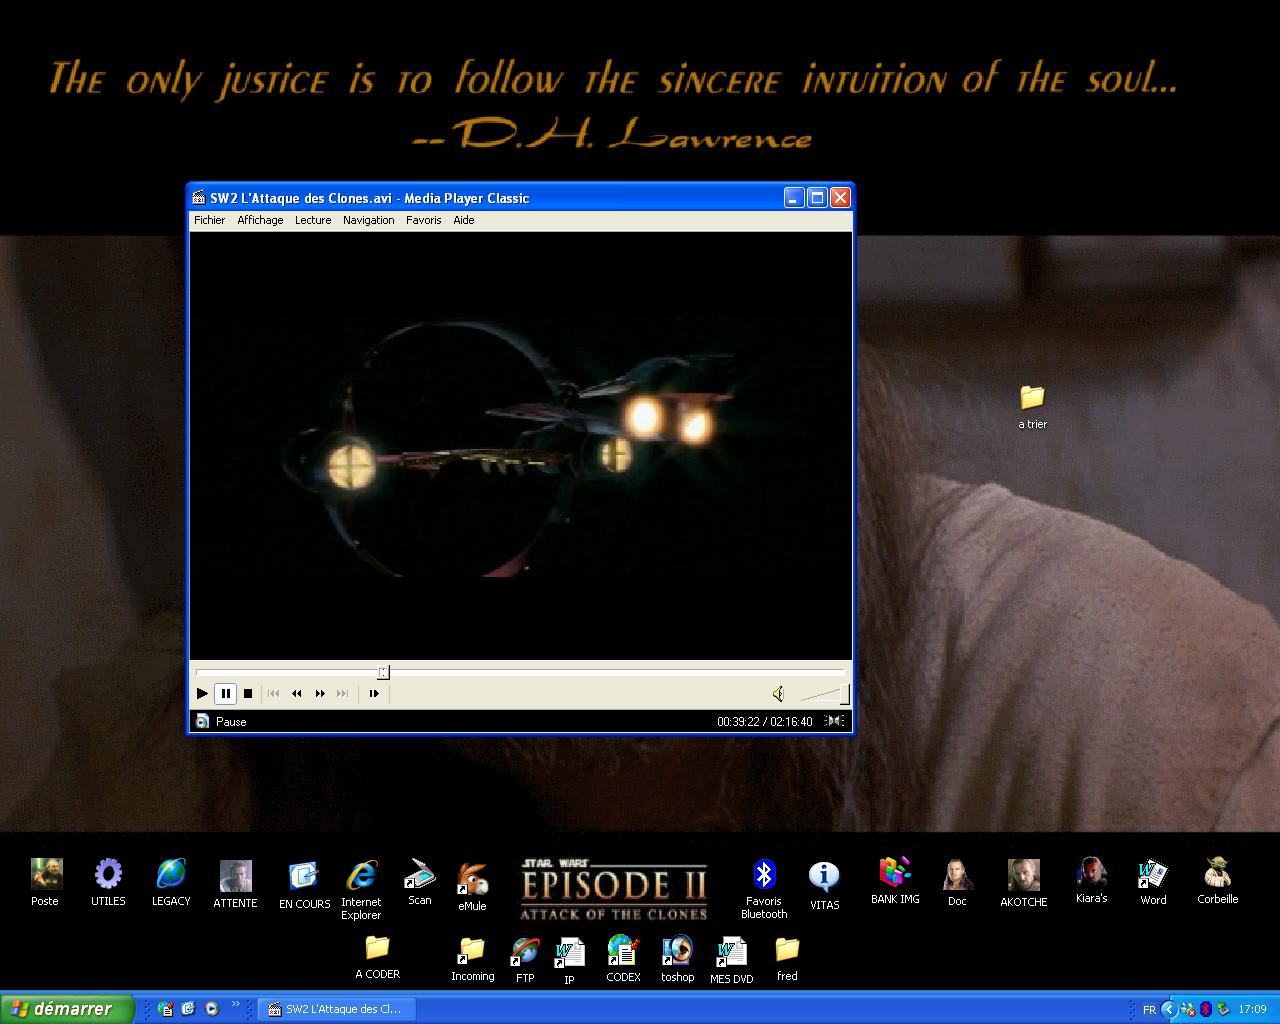This screenshot has height=1024, width=1280.
Task: Maximize the Media Player Classic window
Action: coord(817,198)
